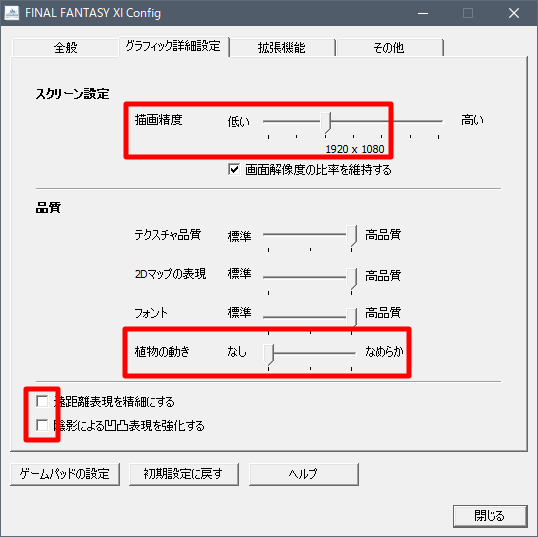
Task: Switch to the 全般 tab
Action: coord(65,47)
